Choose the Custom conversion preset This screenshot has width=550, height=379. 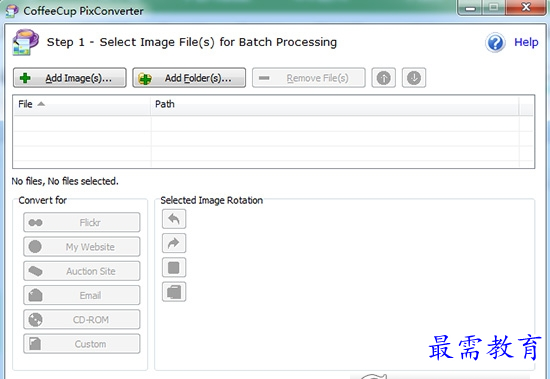tap(82, 344)
